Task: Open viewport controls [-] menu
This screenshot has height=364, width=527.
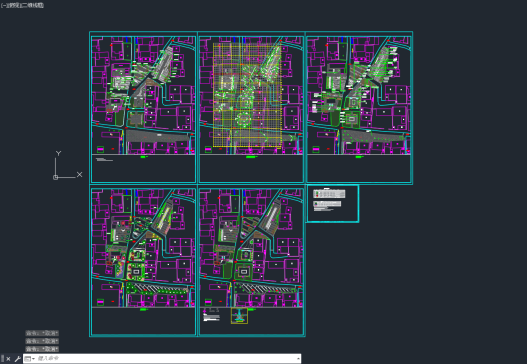Action: click(3, 5)
